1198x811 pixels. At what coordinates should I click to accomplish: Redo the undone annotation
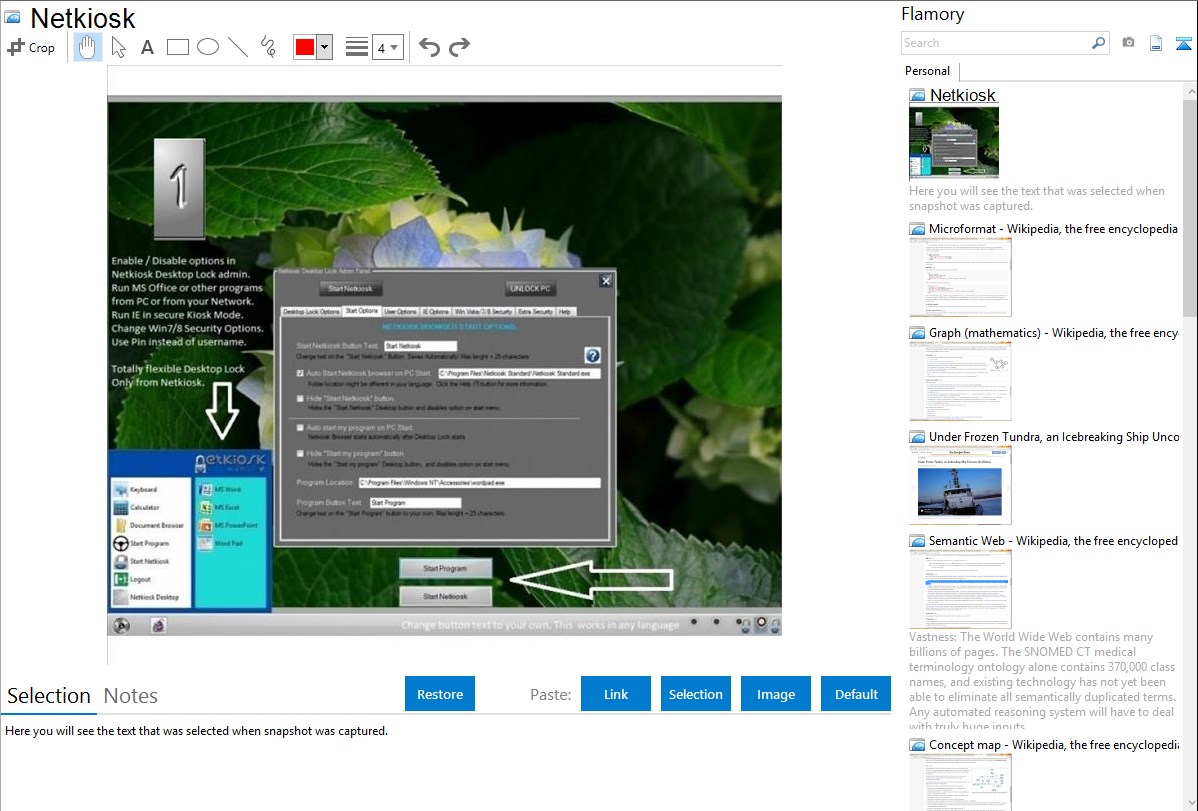click(459, 47)
